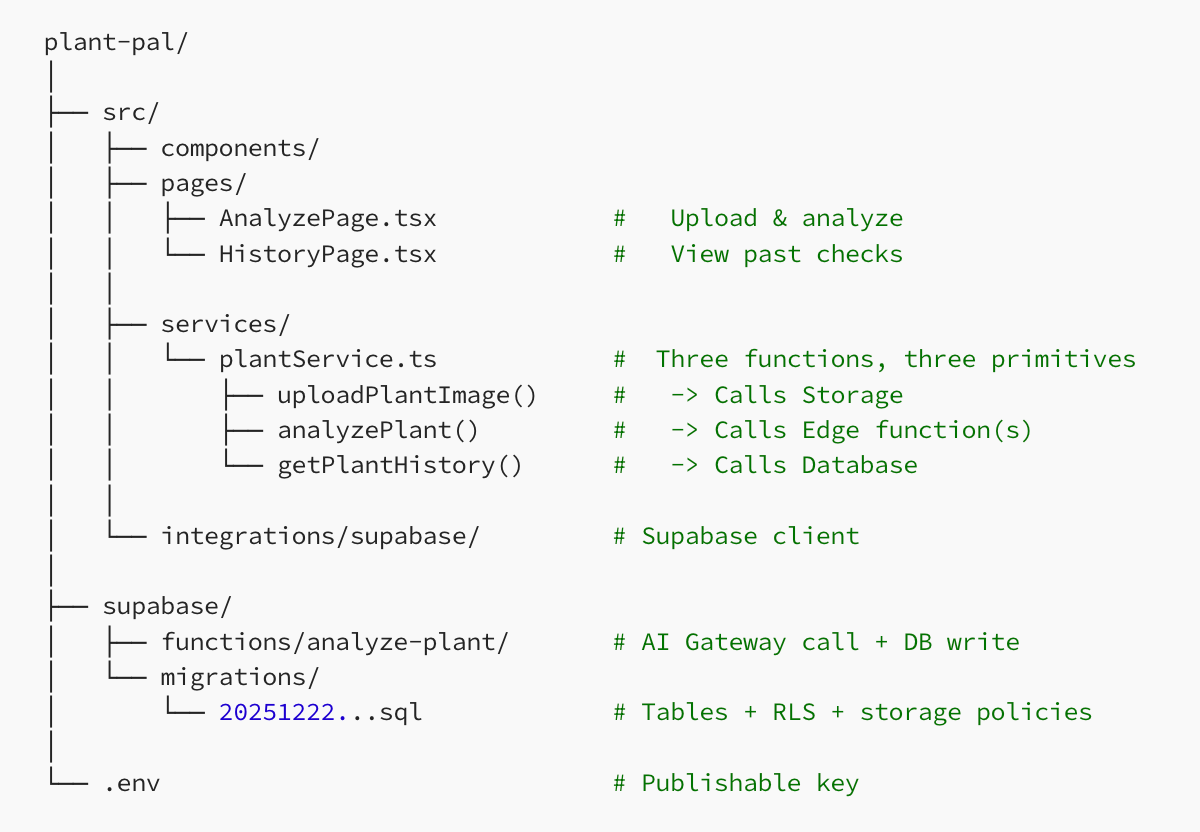Click the analyzePlant() function
This screenshot has height=832, width=1200.
378,430
